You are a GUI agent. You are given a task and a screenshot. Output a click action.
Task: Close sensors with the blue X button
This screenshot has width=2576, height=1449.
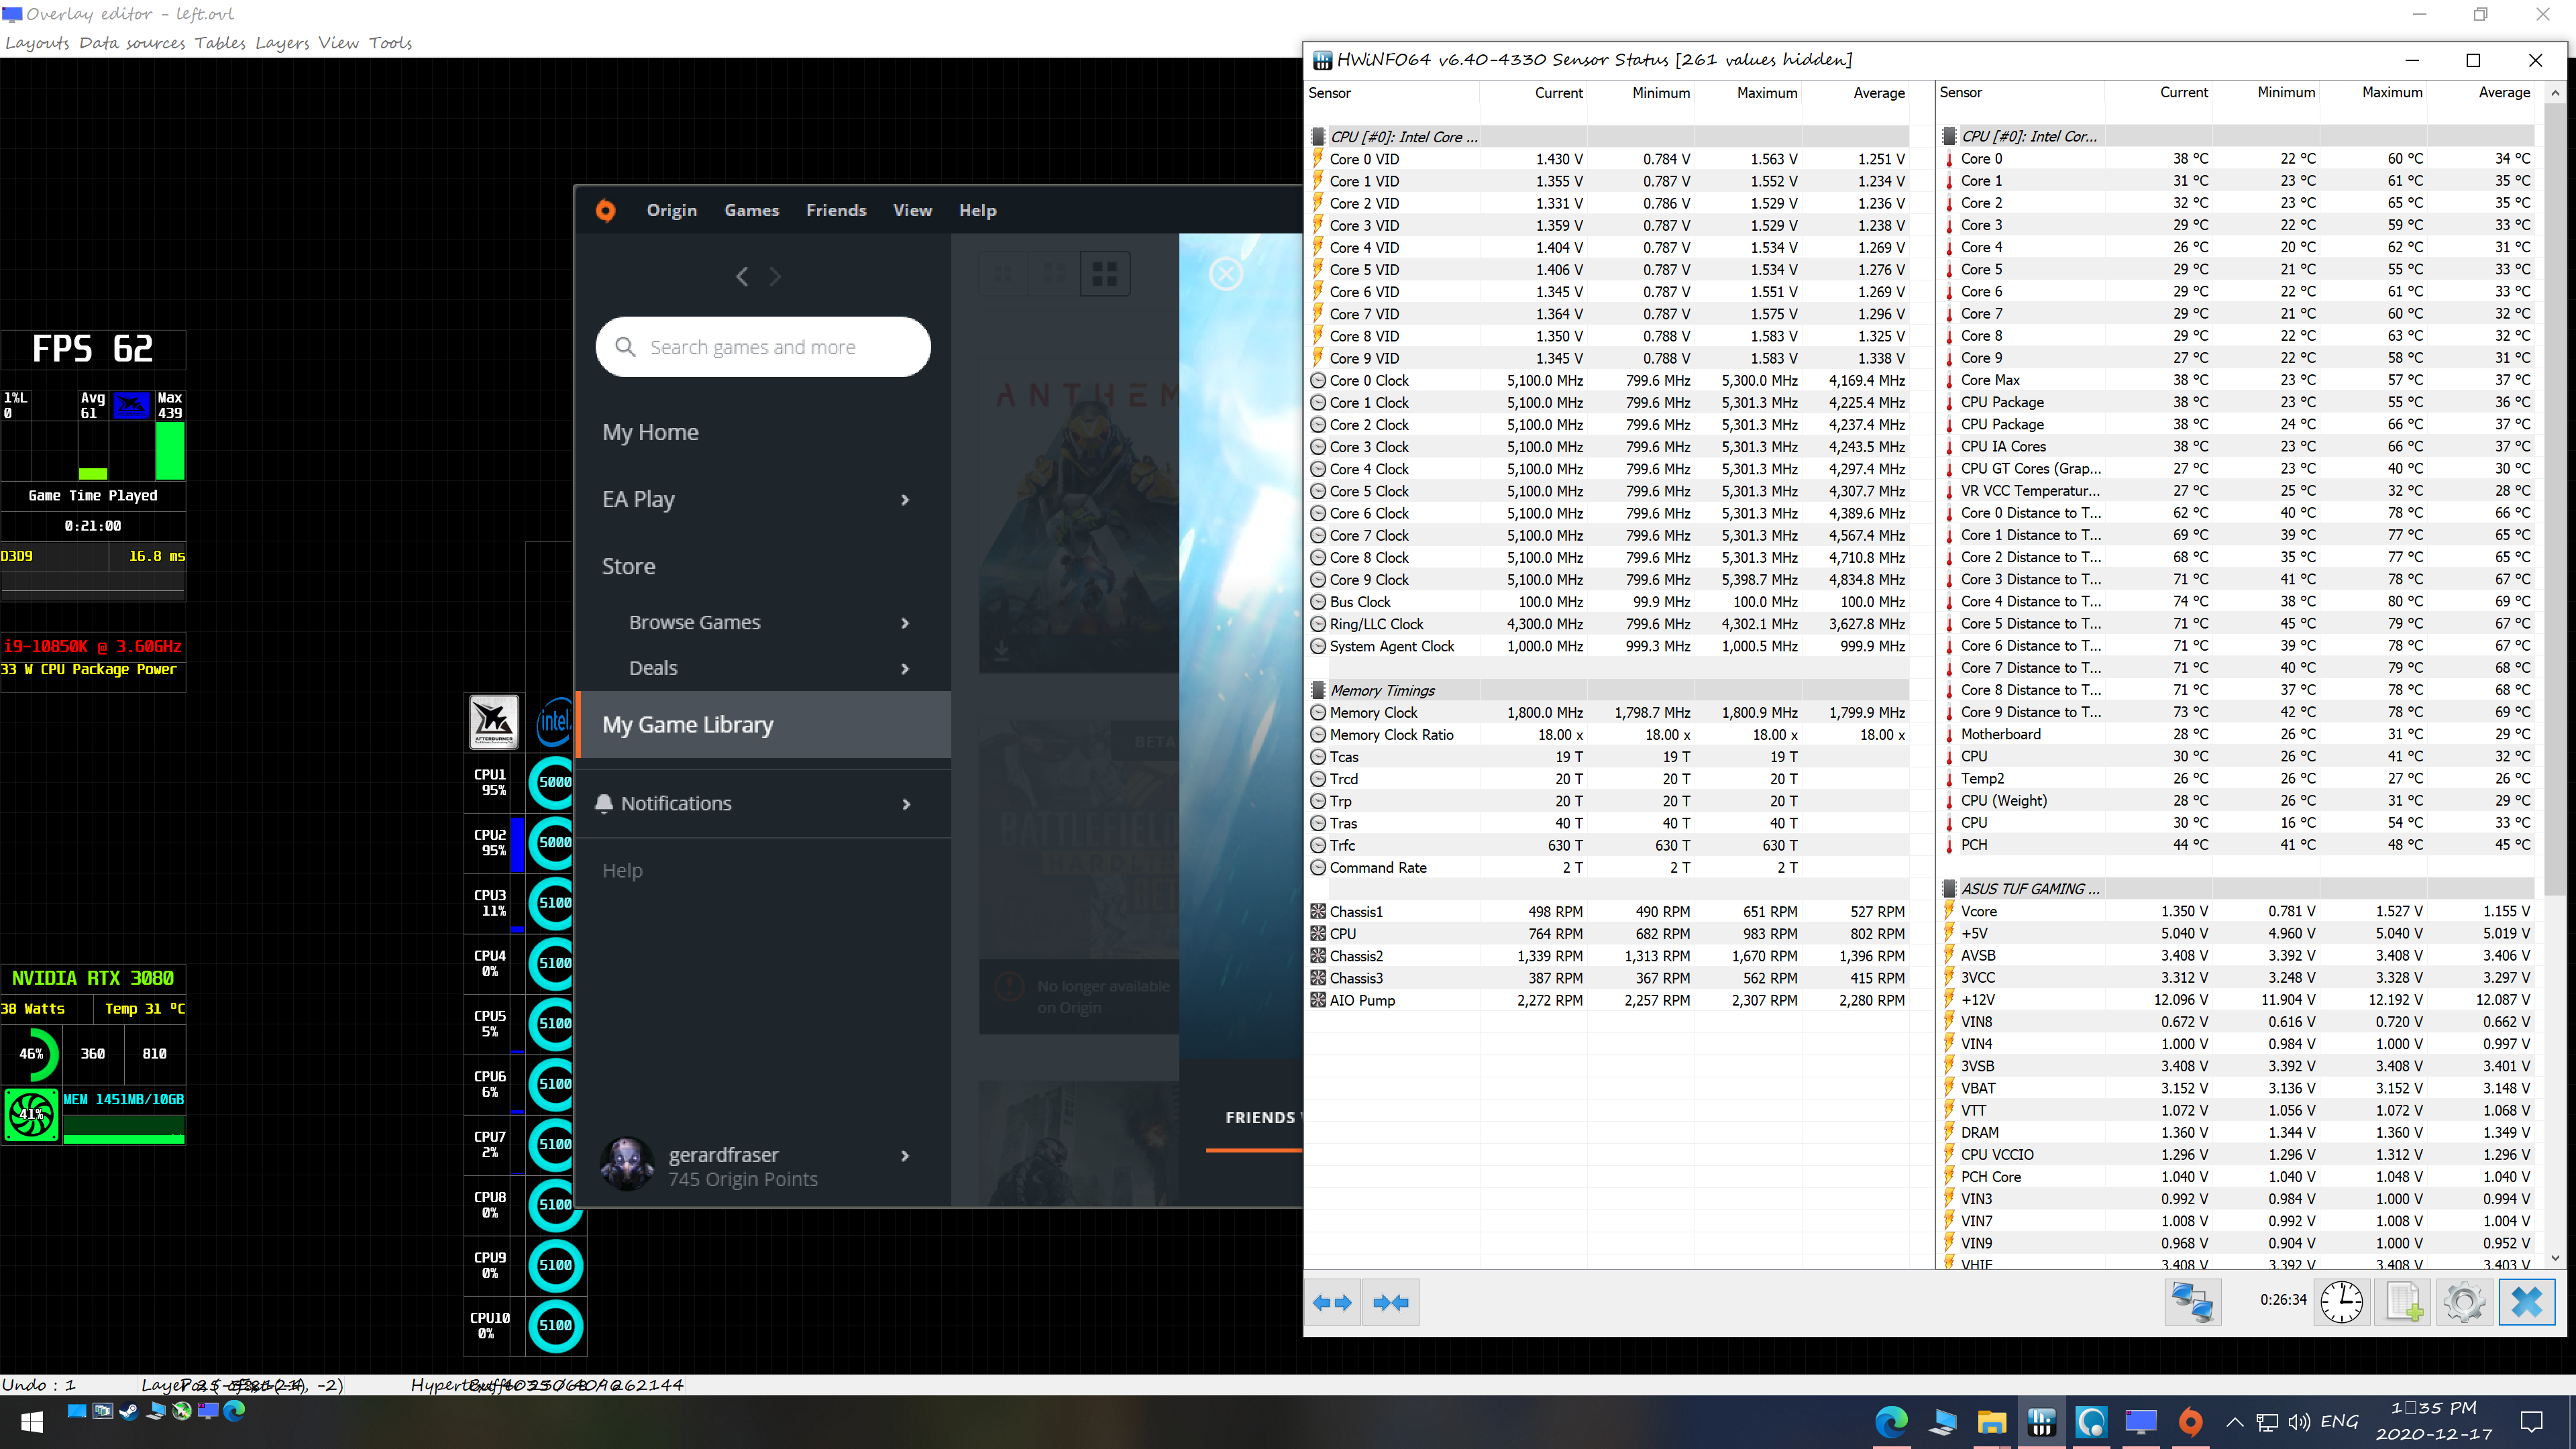click(2526, 1302)
